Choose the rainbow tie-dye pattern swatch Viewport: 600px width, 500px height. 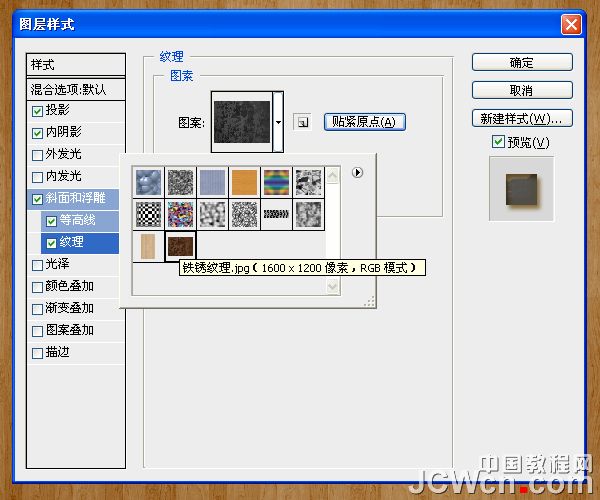point(277,182)
